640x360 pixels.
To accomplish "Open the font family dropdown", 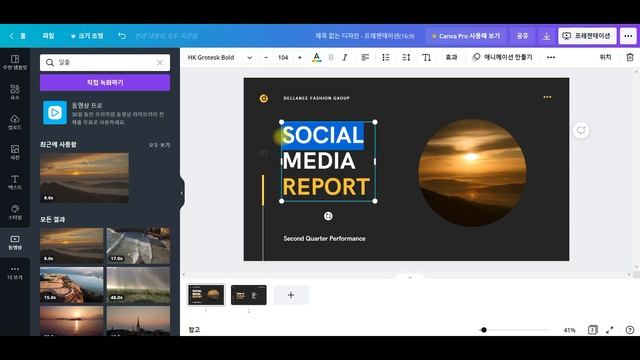I will 220,58.
